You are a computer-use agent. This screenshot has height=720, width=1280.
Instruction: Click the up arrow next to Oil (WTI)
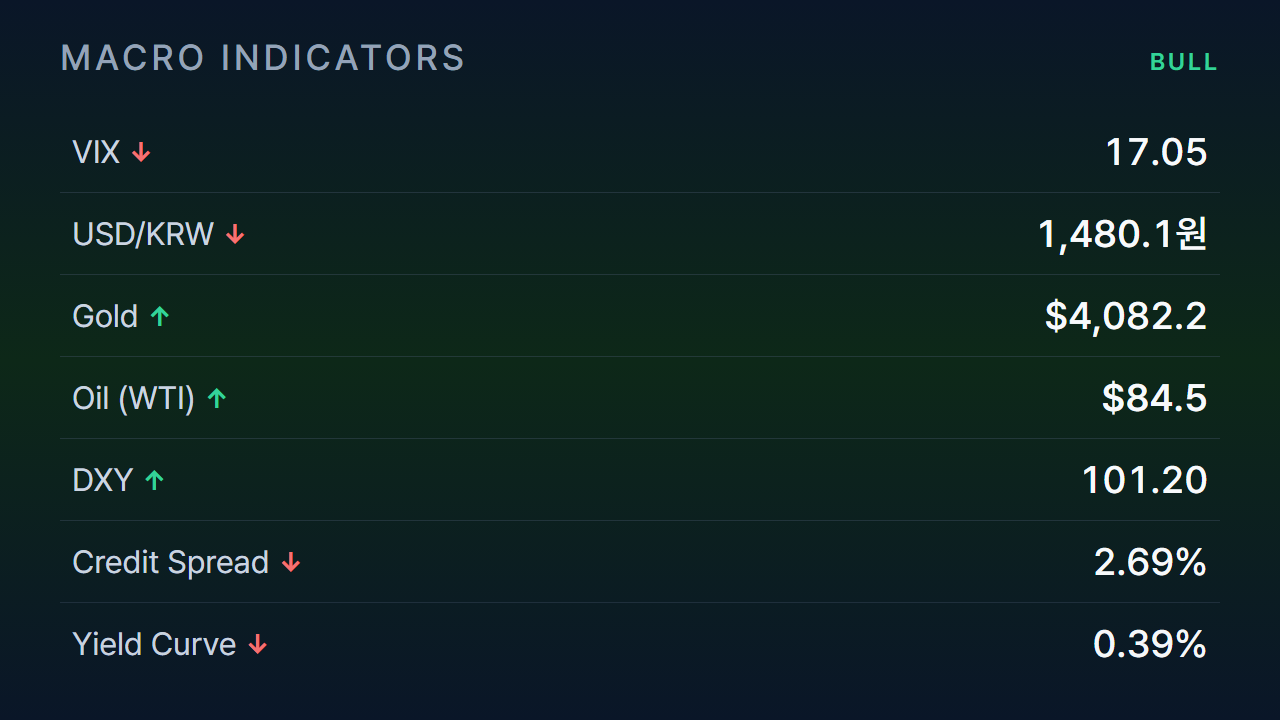tap(217, 398)
